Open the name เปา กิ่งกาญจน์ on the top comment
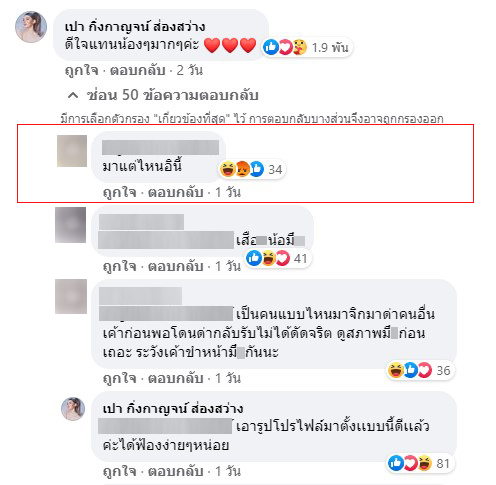The width and height of the screenshot is (496, 485). tap(135, 27)
